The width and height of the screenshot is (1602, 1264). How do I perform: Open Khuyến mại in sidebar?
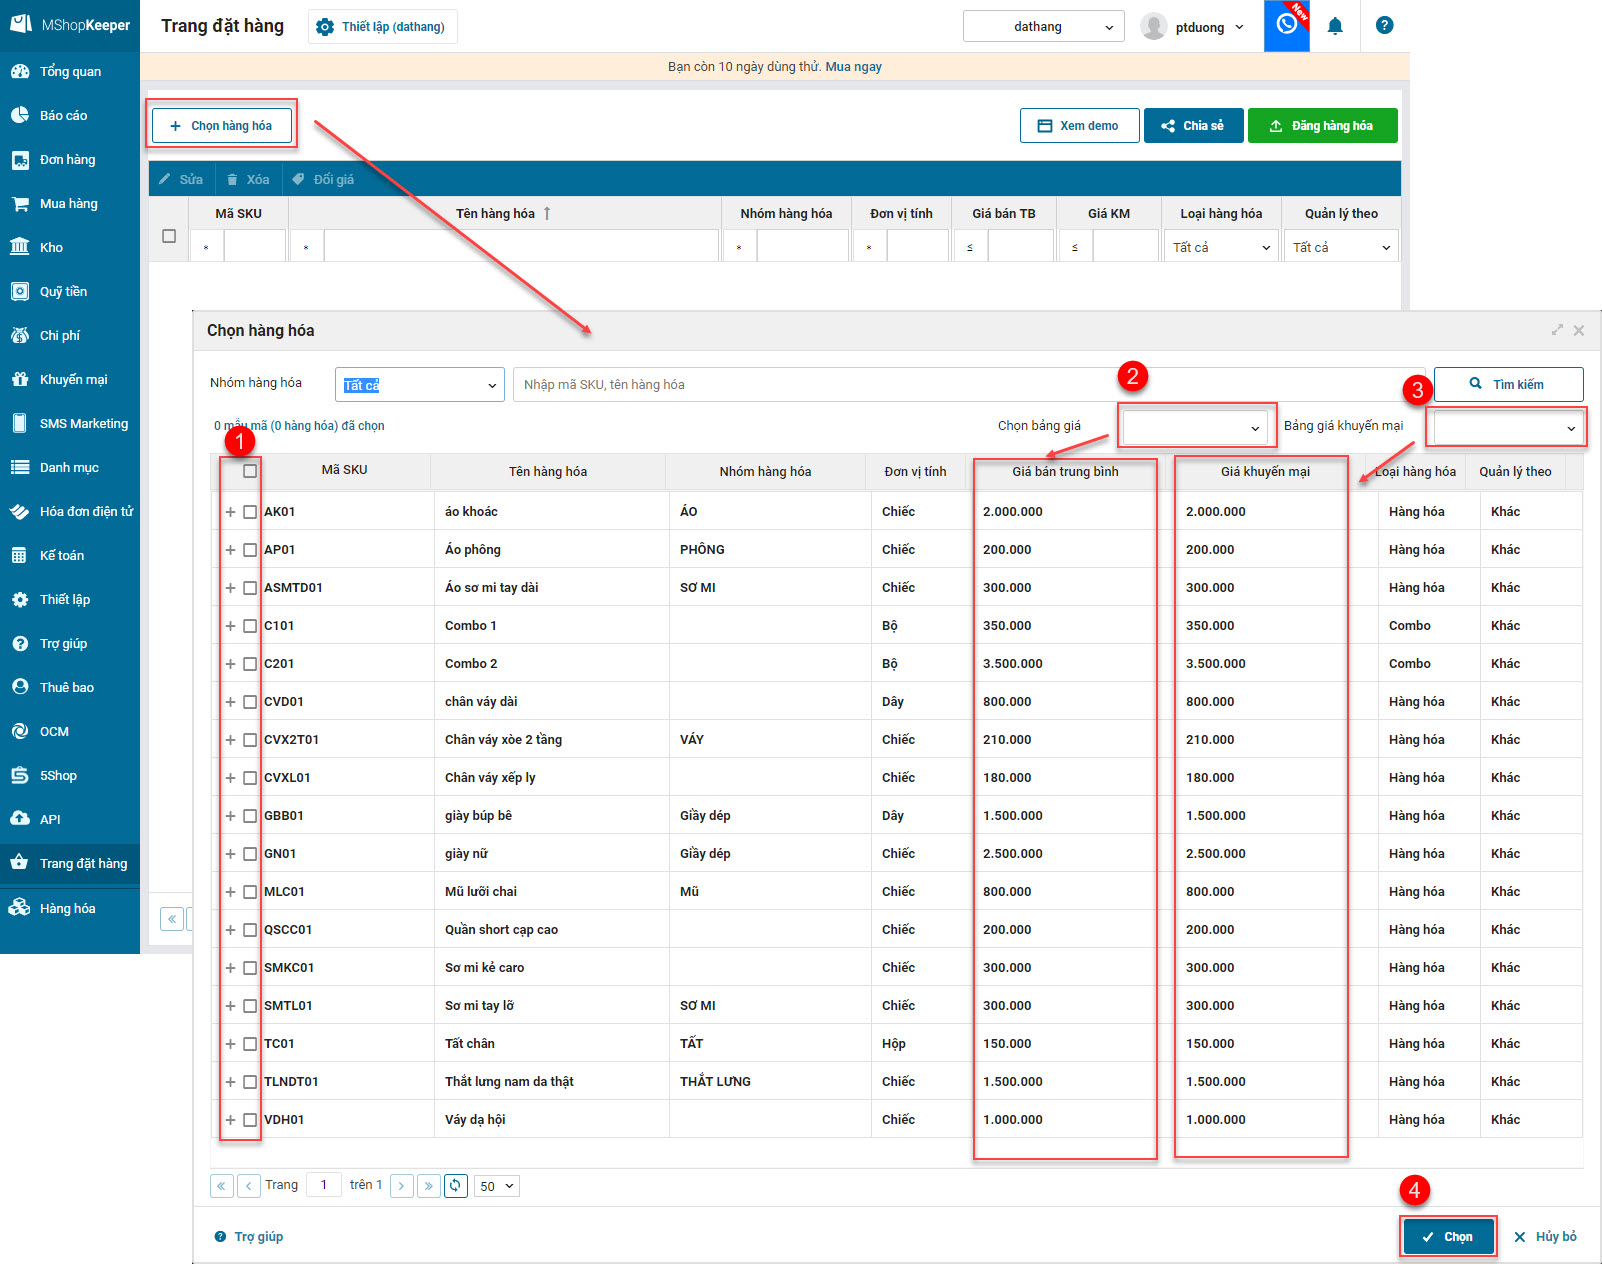70,380
